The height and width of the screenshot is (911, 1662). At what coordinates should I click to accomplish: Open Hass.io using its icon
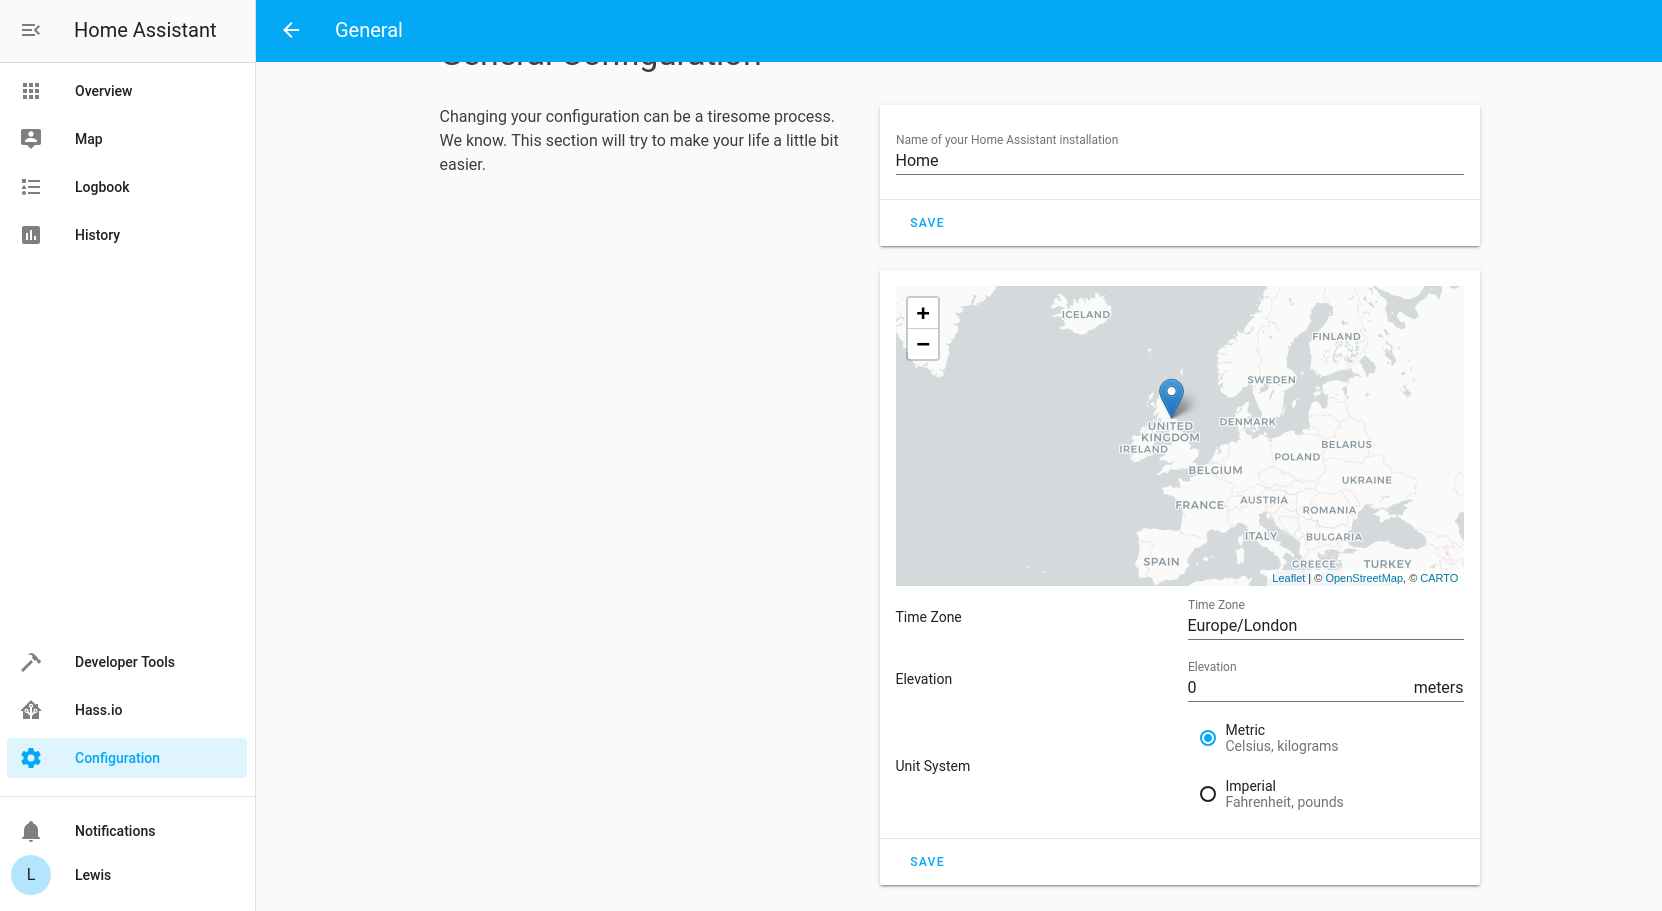[x=31, y=710]
